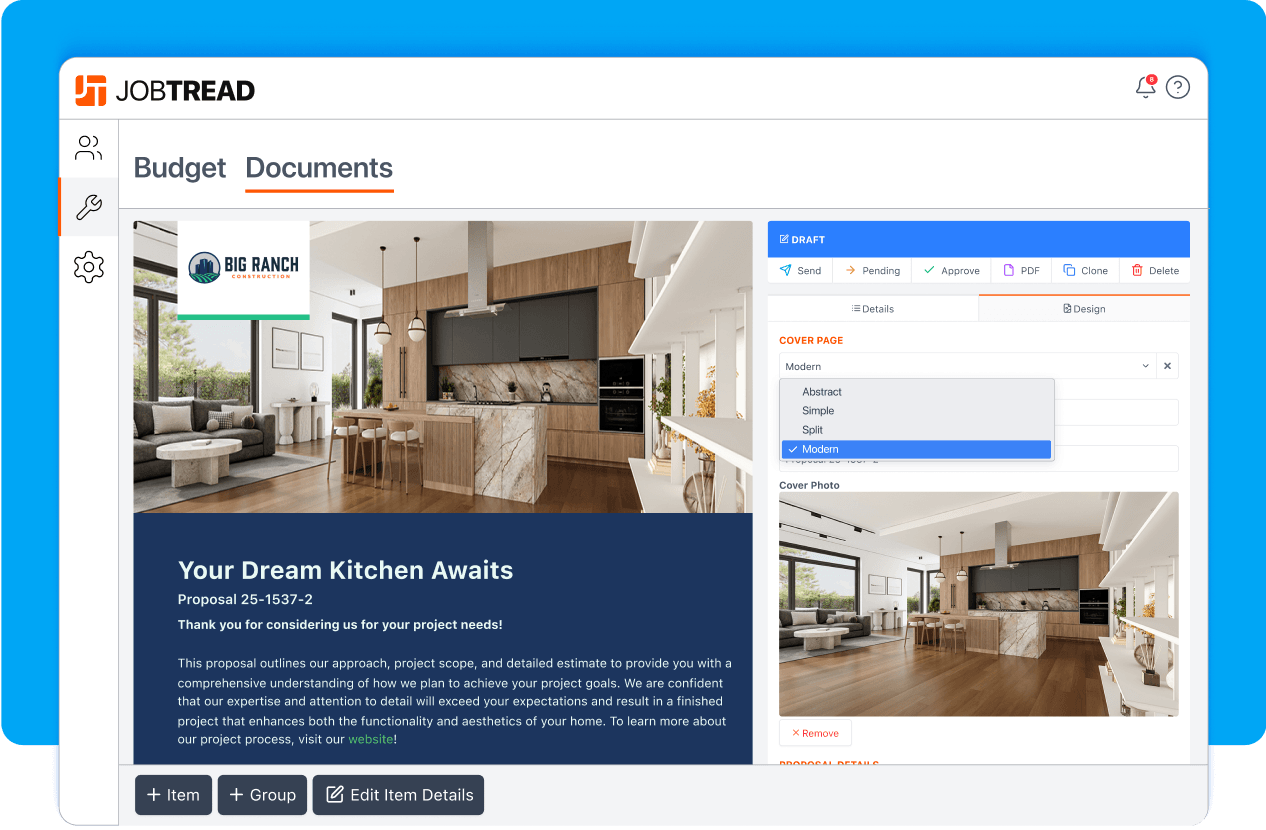
Task: Approve the draft proposal
Action: (950, 270)
